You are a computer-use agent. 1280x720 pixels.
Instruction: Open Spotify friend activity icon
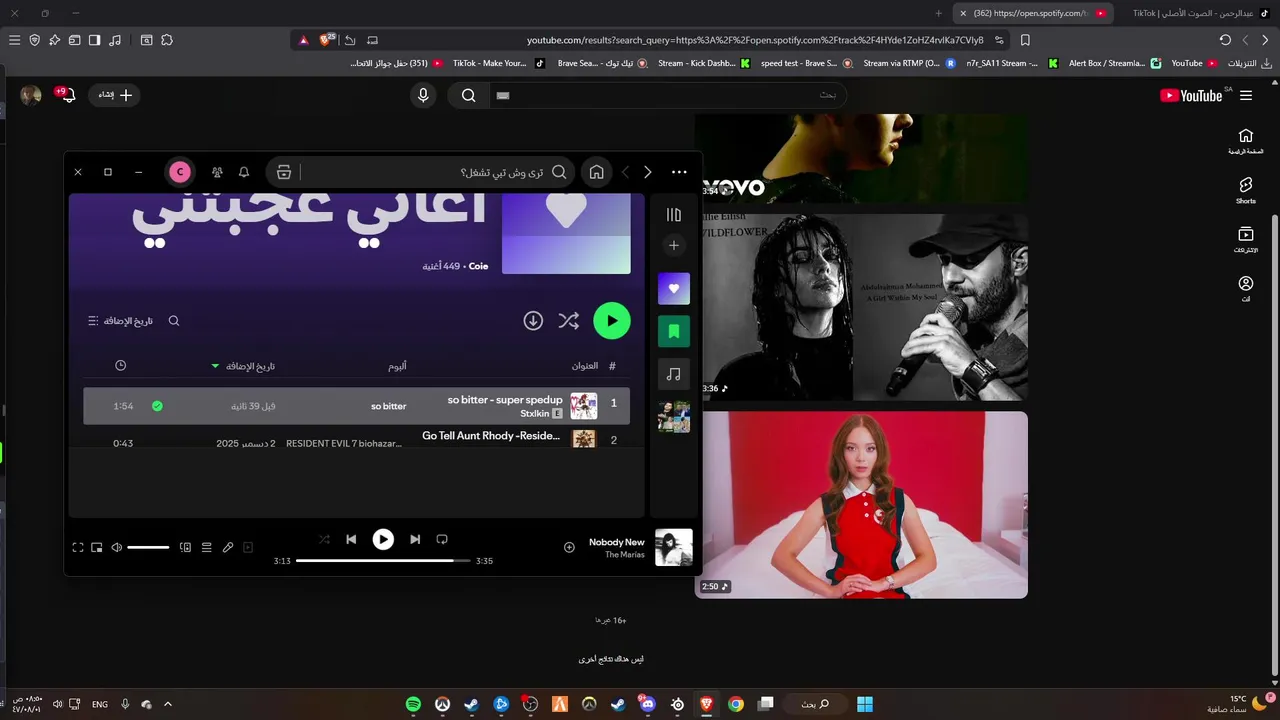click(x=217, y=172)
